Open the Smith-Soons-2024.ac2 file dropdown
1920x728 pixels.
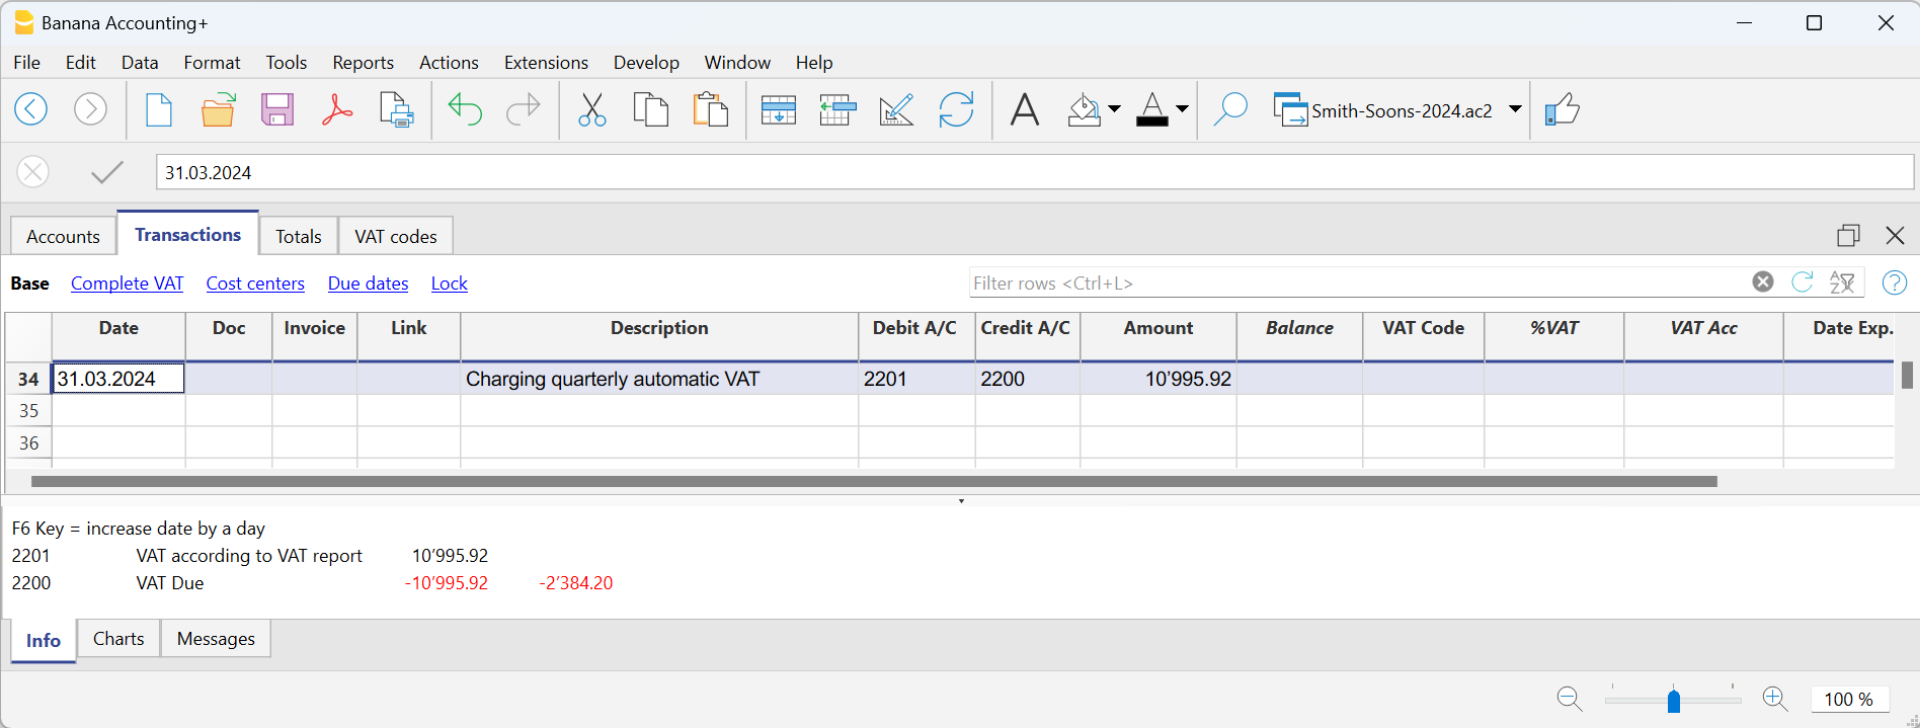[x=1515, y=109]
